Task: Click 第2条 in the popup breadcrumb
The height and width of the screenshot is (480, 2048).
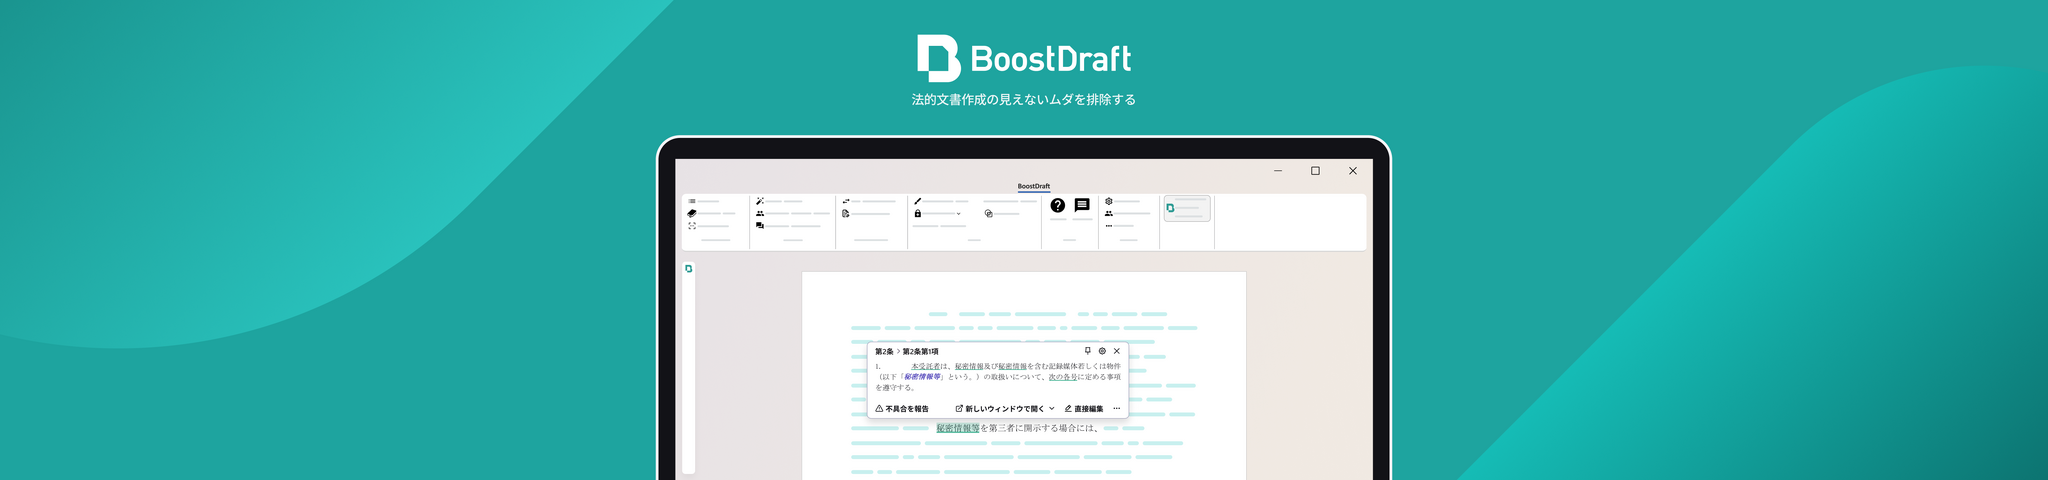Action: [x=884, y=352]
